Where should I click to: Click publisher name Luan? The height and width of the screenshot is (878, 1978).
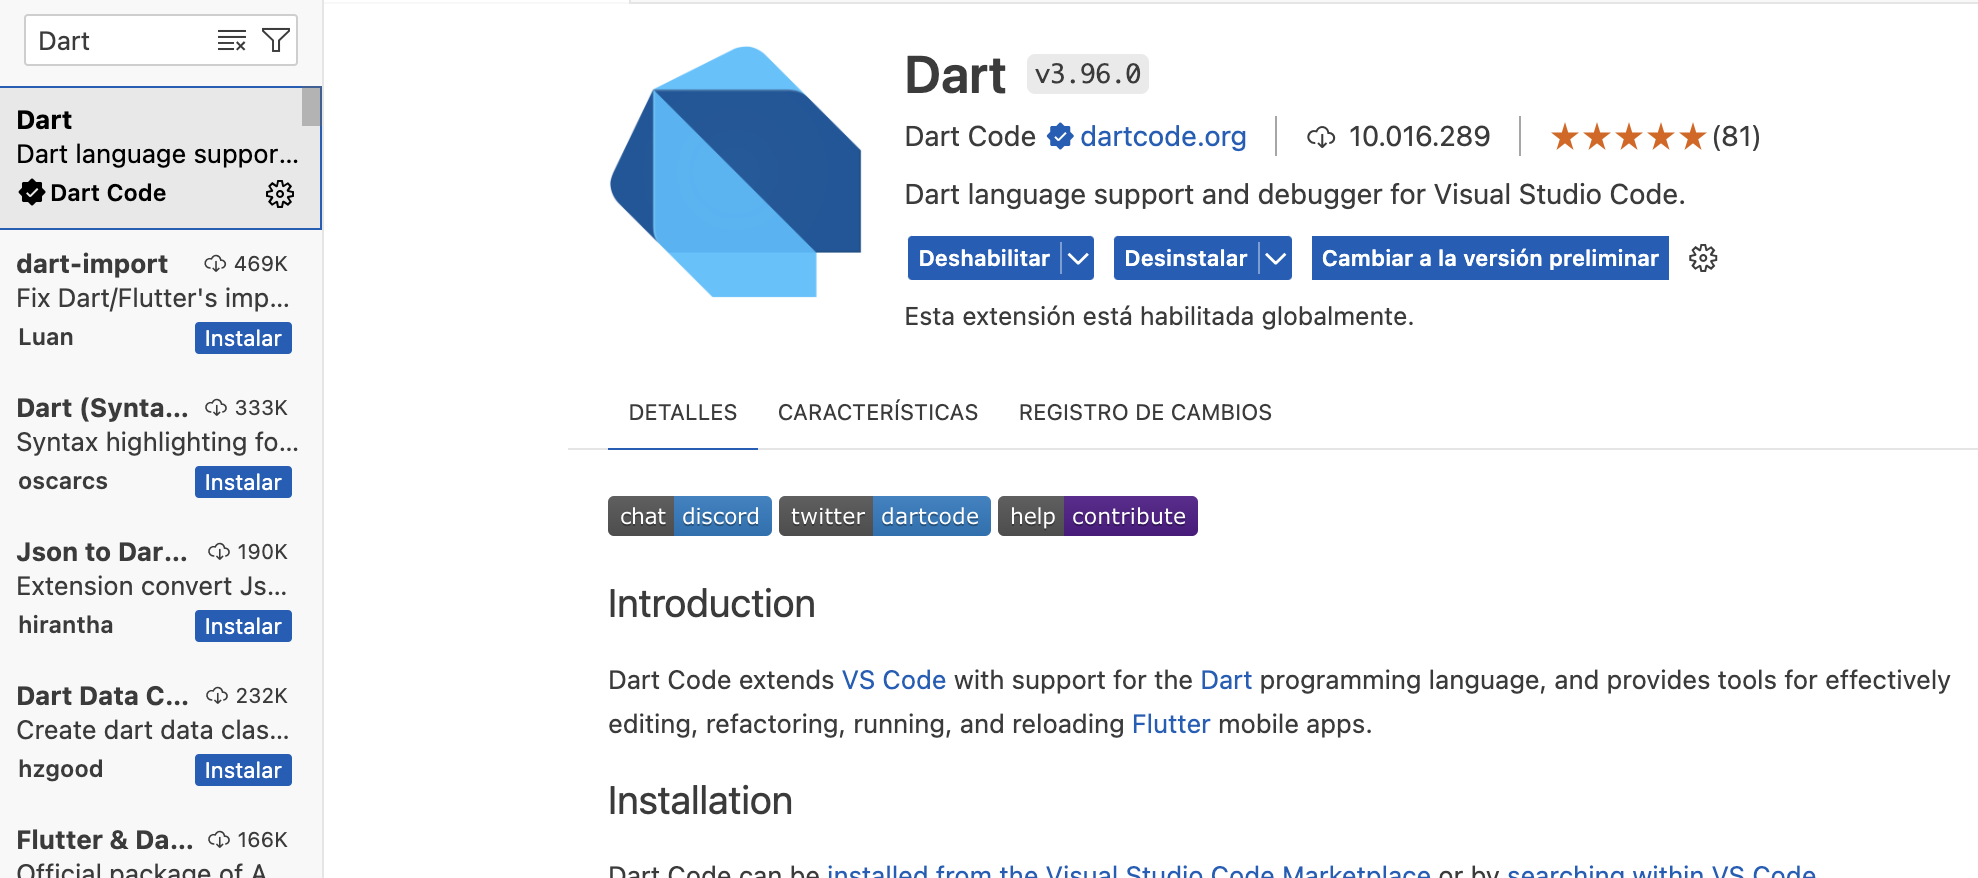point(46,337)
